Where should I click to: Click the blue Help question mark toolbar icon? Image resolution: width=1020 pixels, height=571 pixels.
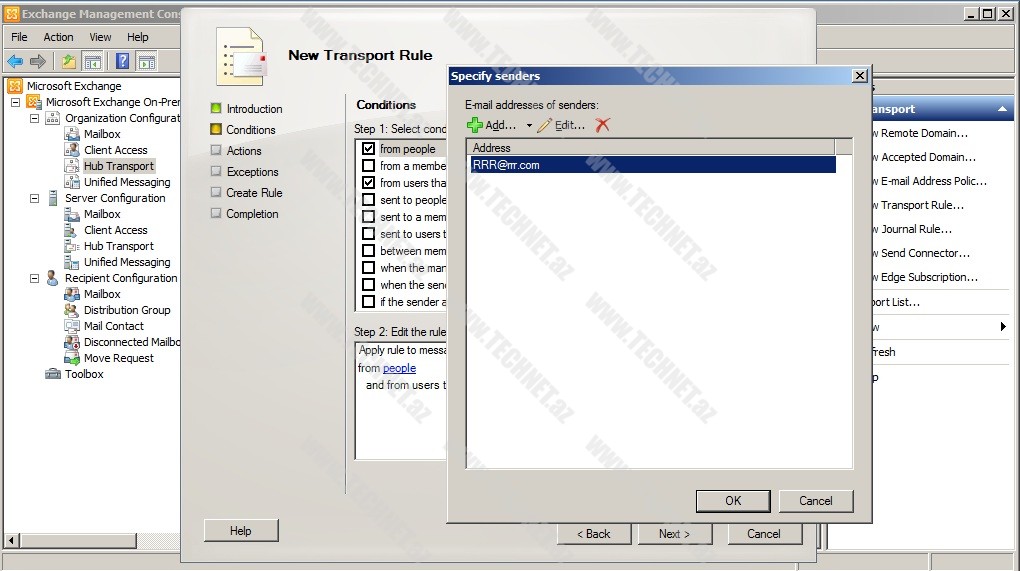pos(122,61)
